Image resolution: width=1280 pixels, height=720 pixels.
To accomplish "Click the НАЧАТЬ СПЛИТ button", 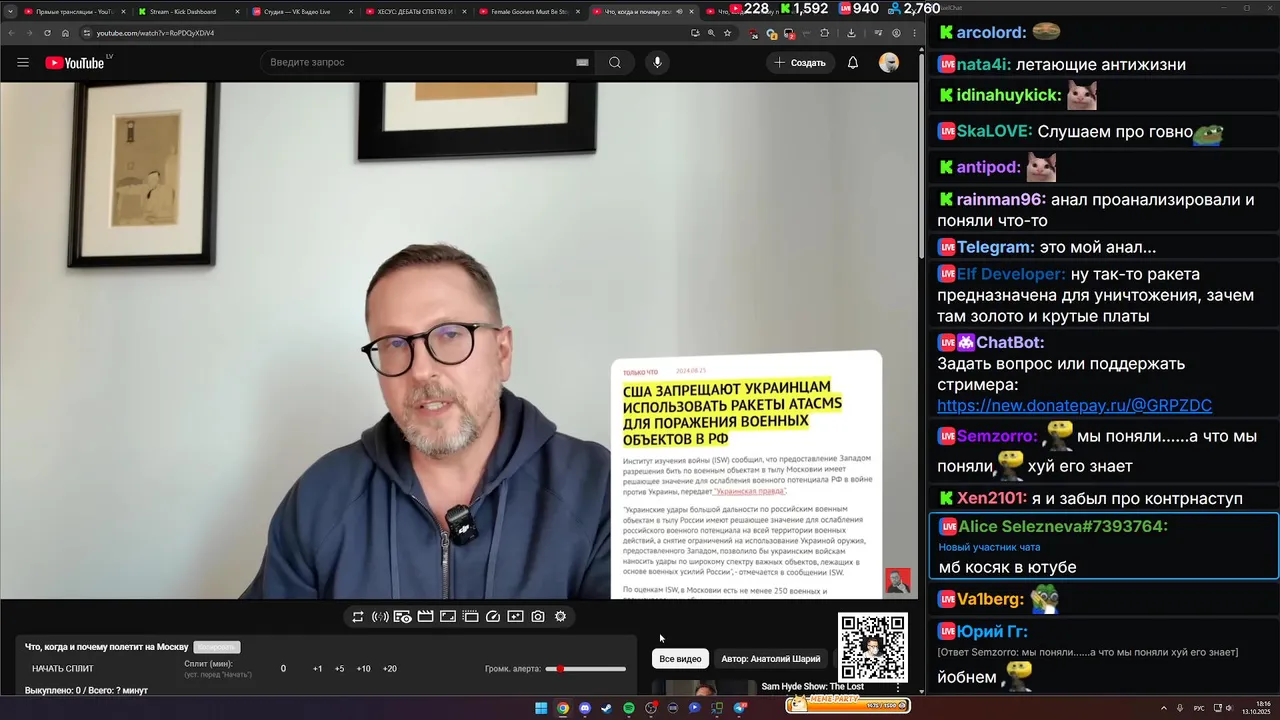I will [63, 669].
